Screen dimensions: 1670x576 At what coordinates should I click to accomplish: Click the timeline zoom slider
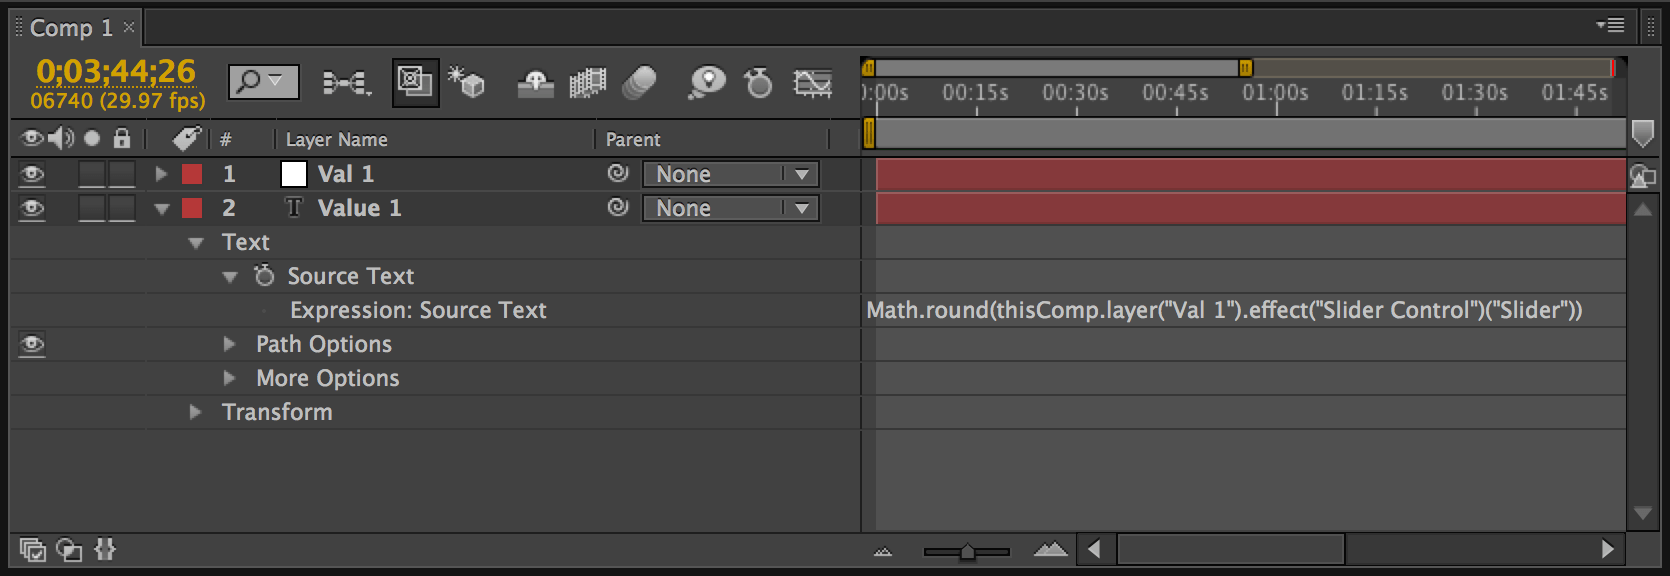point(966,551)
